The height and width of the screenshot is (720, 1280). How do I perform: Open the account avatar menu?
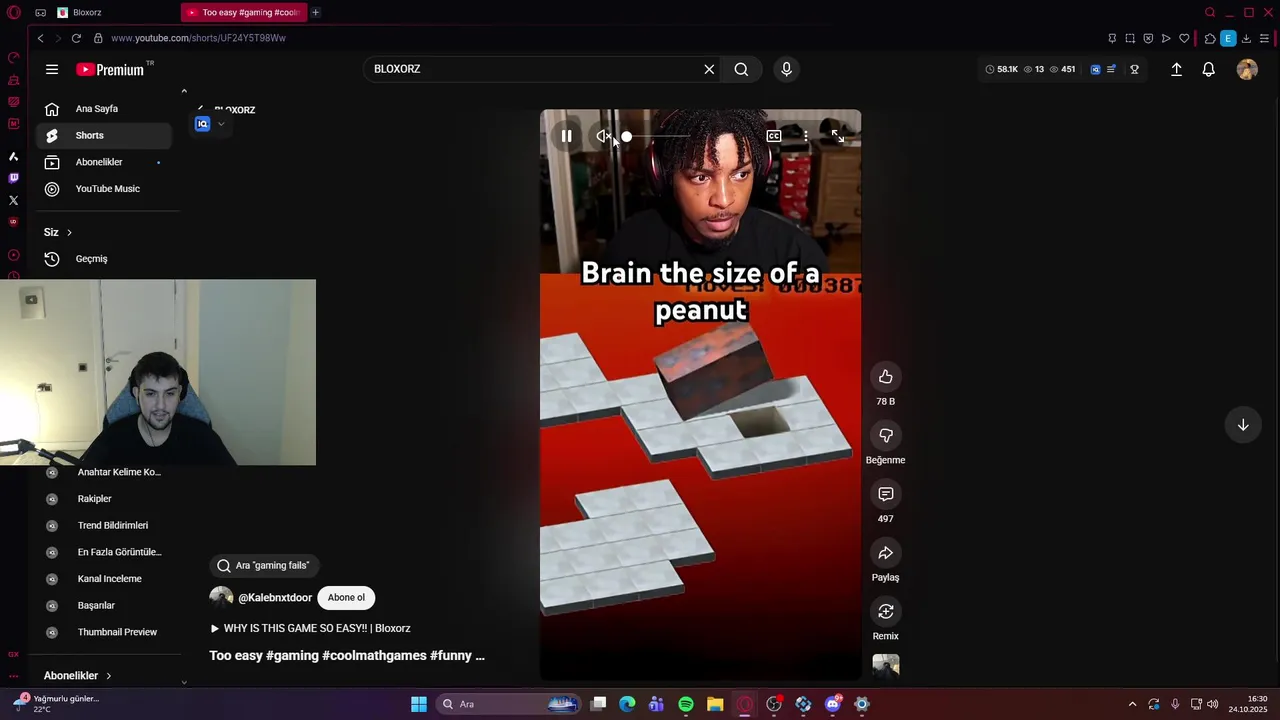point(1247,69)
